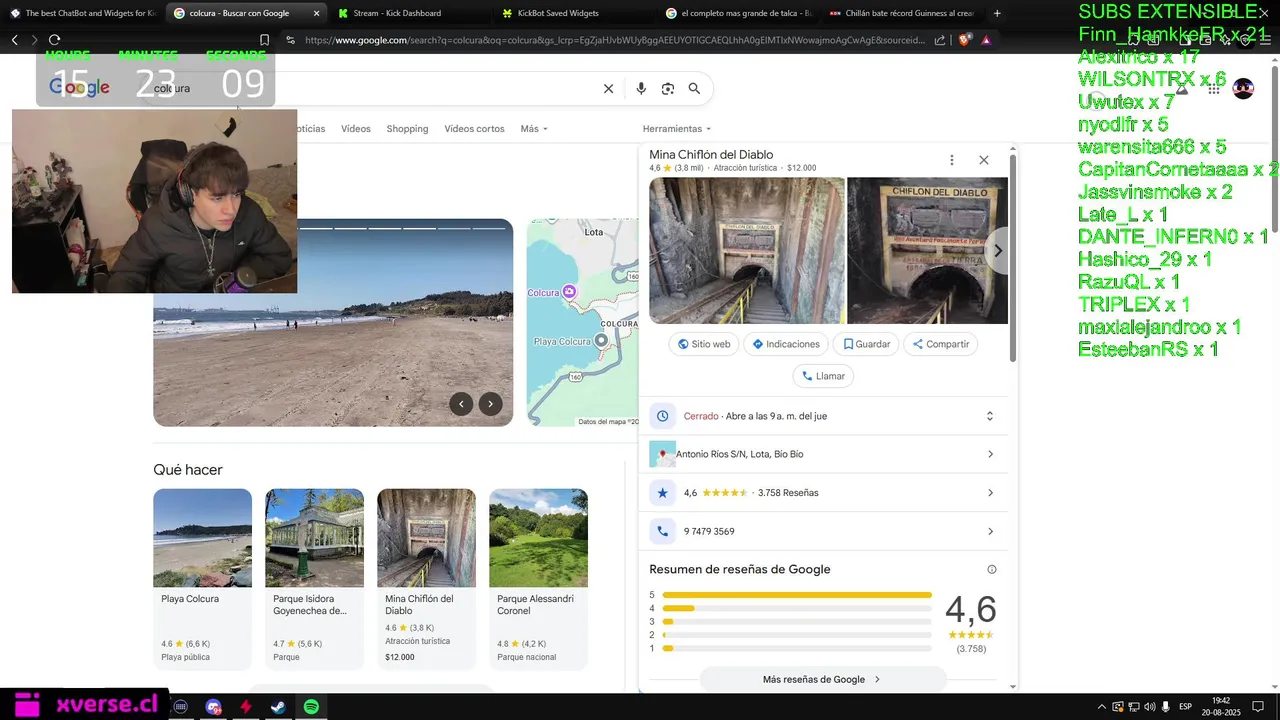
Task: Go back with the browser back arrow
Action: tap(14, 40)
